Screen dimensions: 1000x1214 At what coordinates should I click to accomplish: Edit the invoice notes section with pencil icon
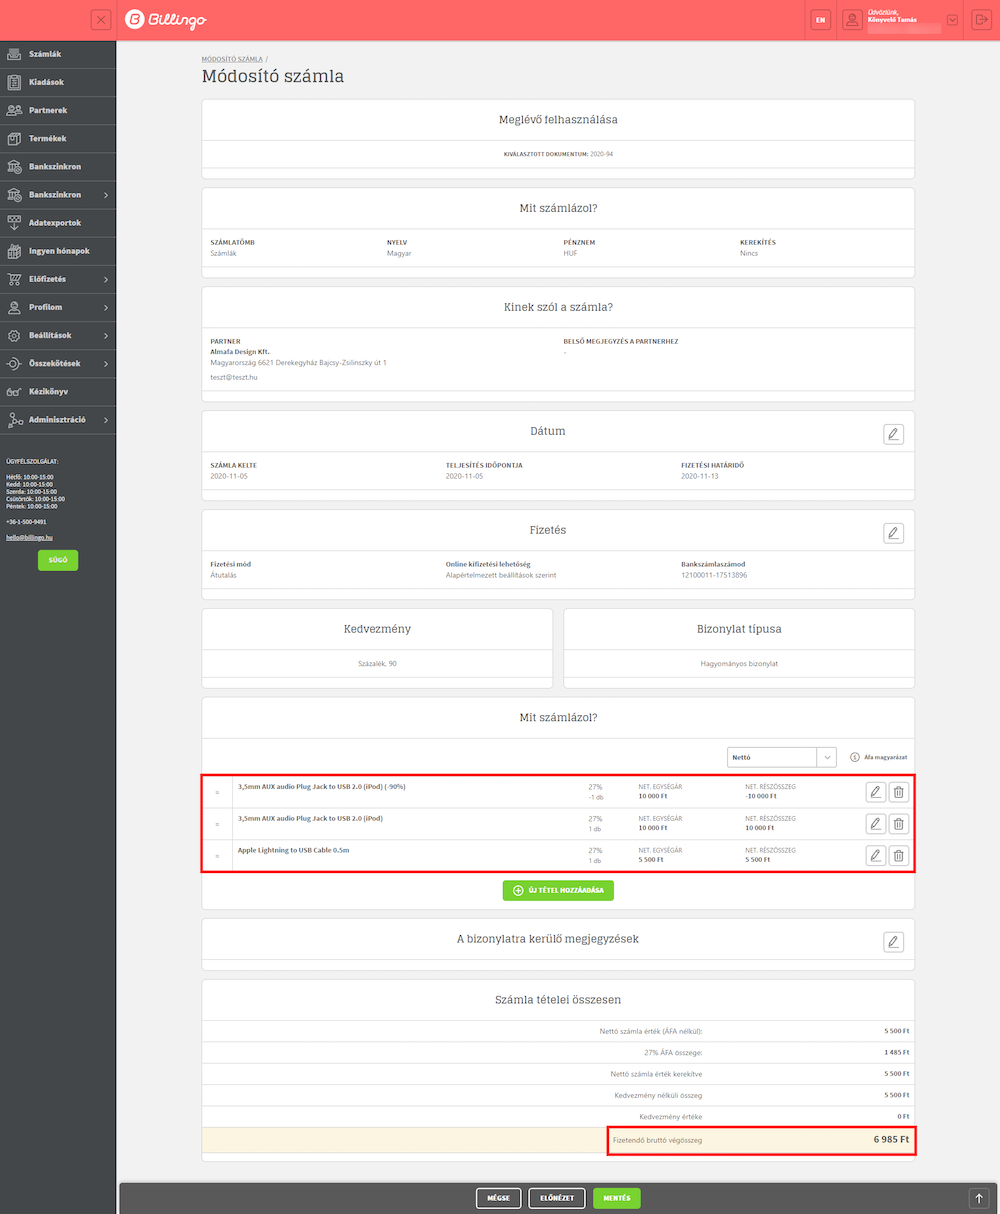[x=893, y=942]
